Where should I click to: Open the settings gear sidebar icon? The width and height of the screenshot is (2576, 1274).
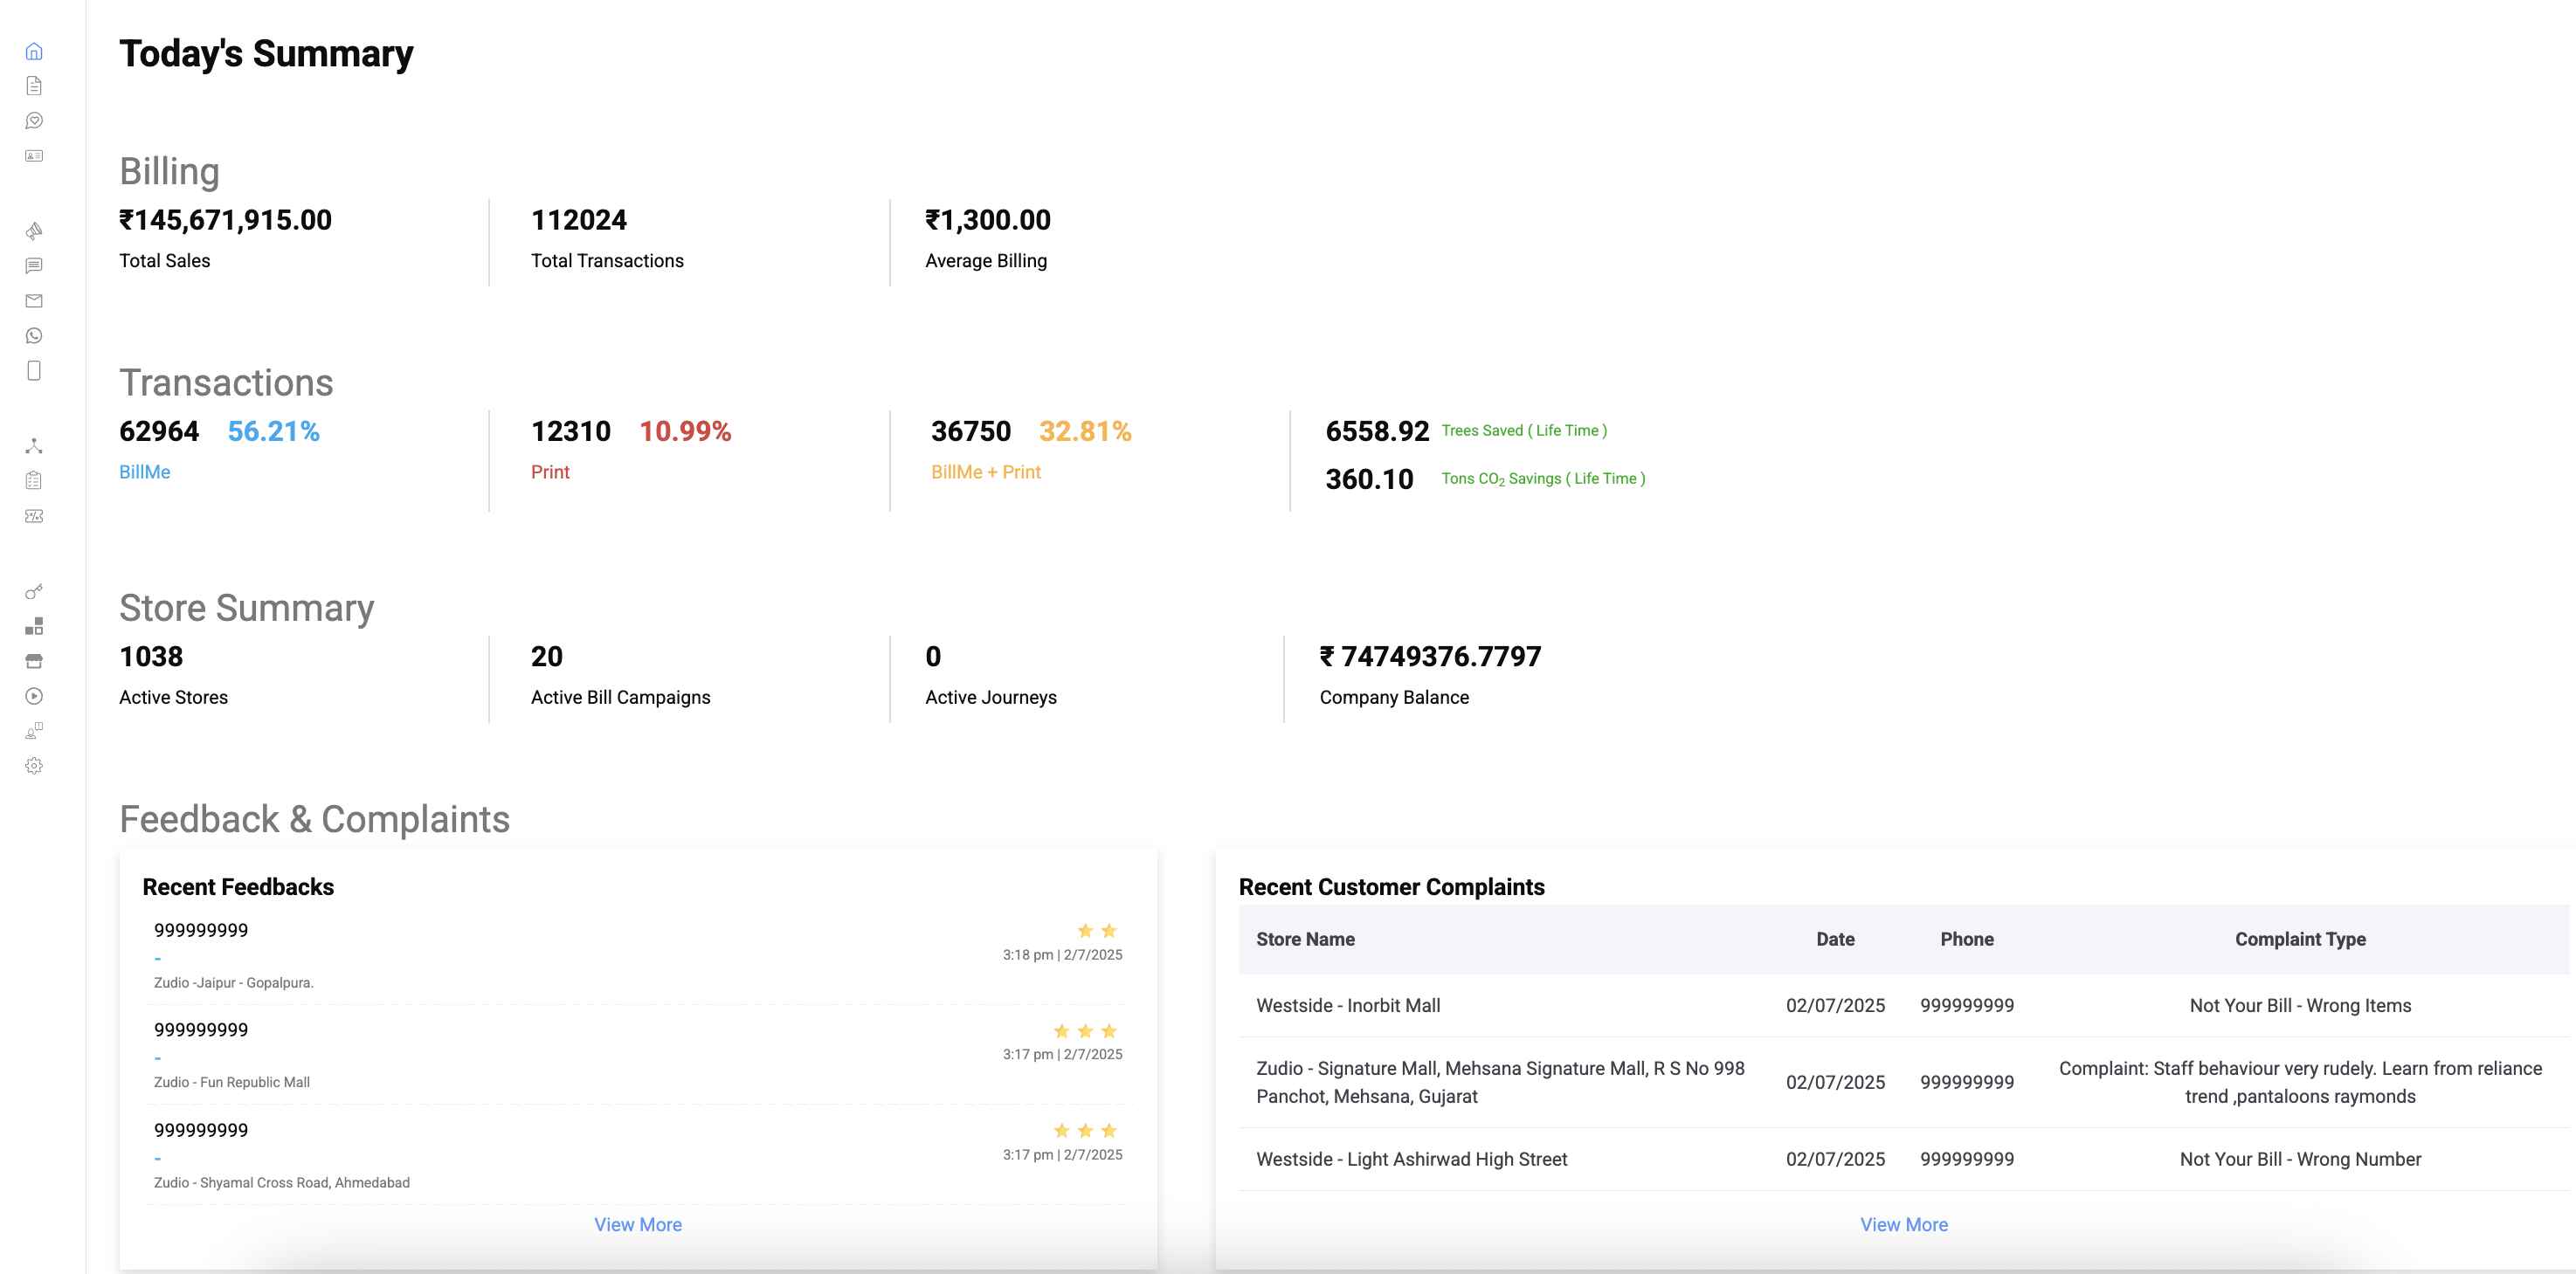(x=34, y=766)
